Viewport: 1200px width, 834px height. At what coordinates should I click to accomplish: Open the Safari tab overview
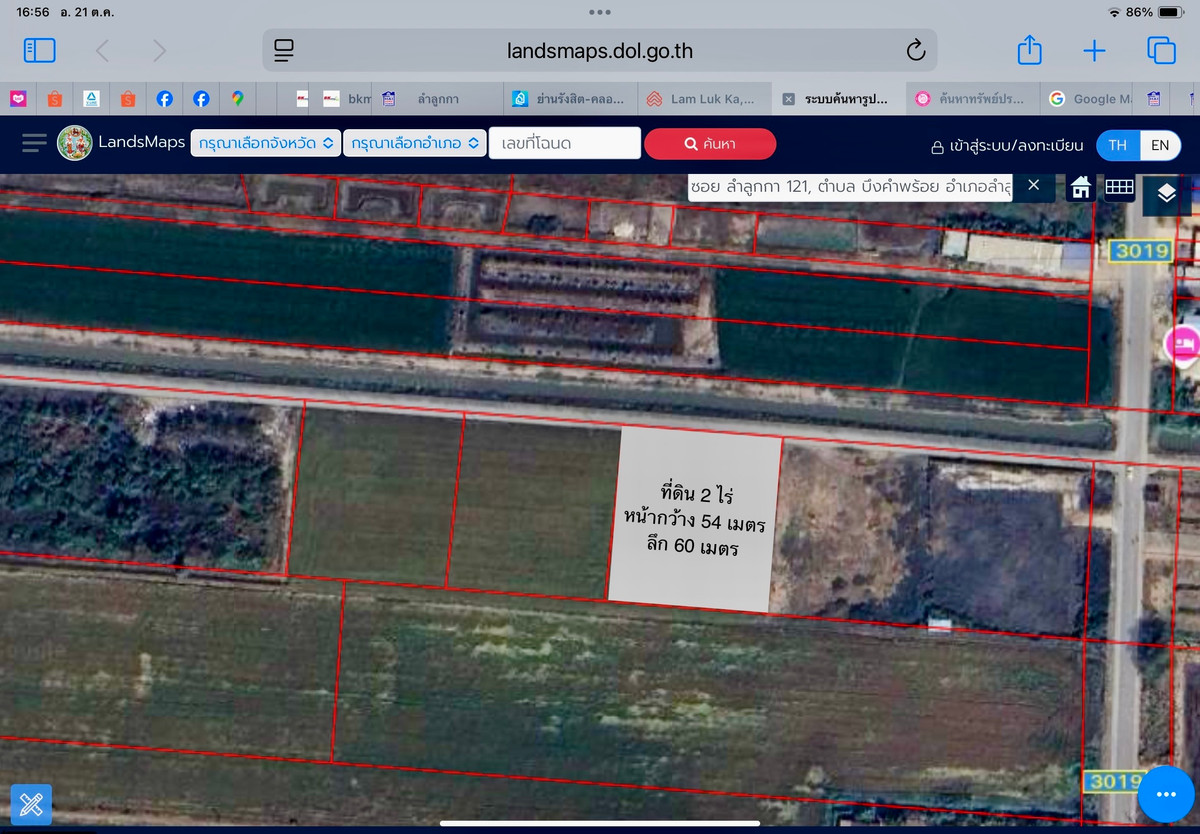(1160, 51)
